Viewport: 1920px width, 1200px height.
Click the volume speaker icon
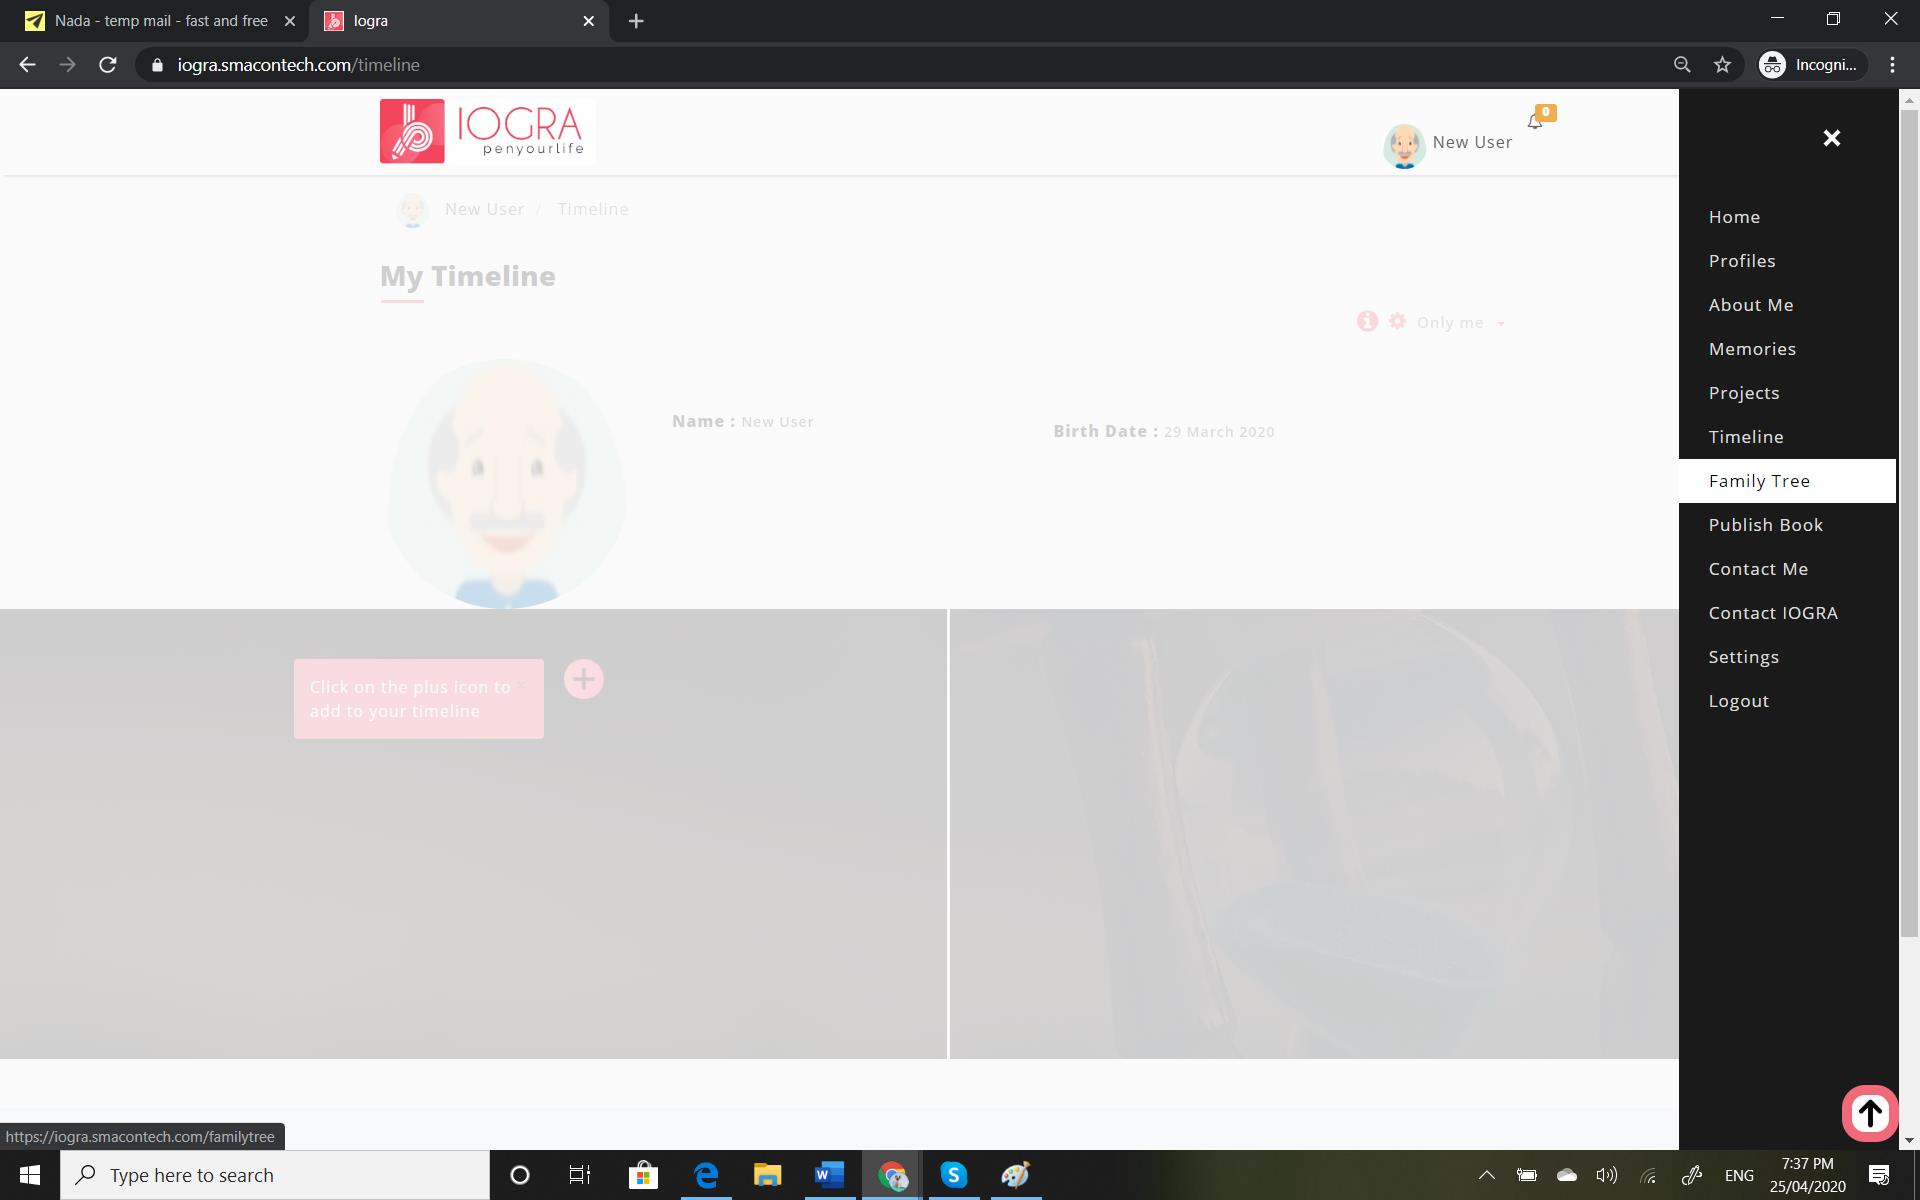pos(1606,1175)
